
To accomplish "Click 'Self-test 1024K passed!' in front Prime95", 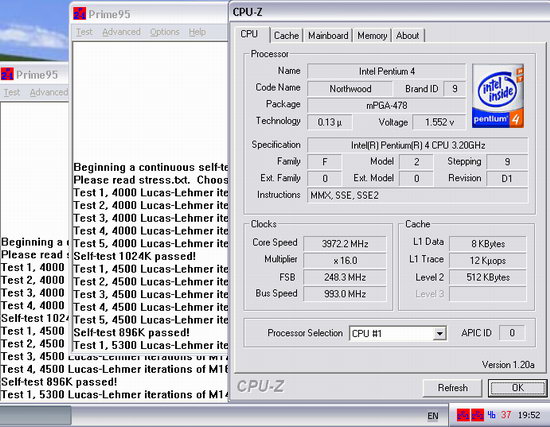I will pos(134,256).
